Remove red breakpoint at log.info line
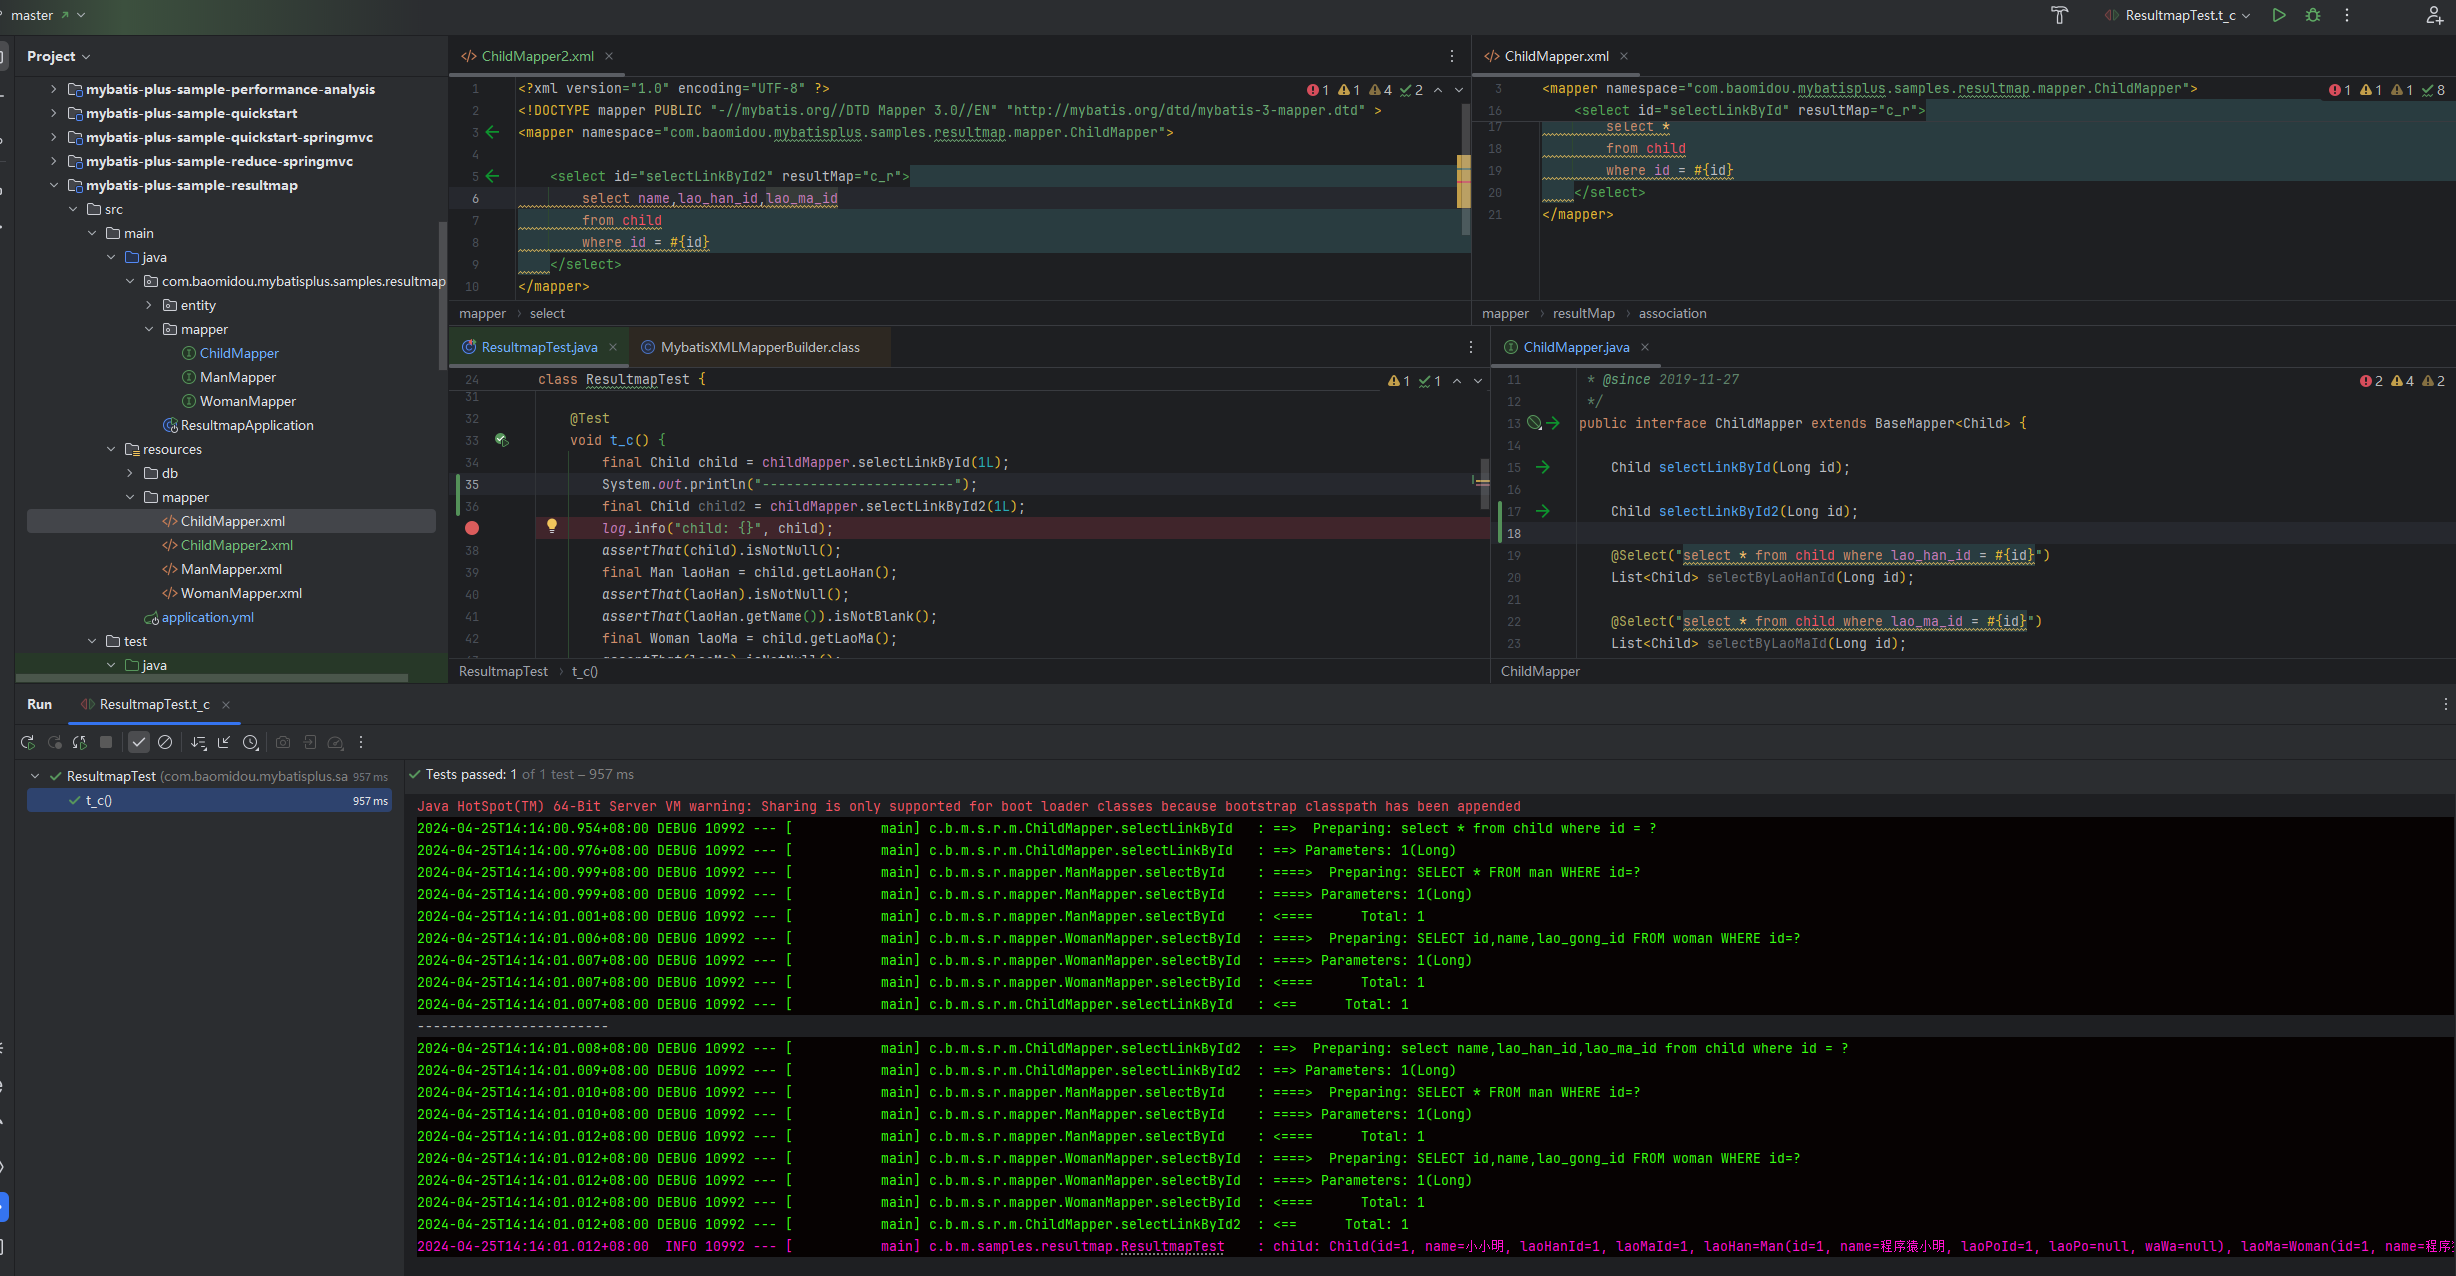Screen dimensions: 2456x1276 coord(472,528)
